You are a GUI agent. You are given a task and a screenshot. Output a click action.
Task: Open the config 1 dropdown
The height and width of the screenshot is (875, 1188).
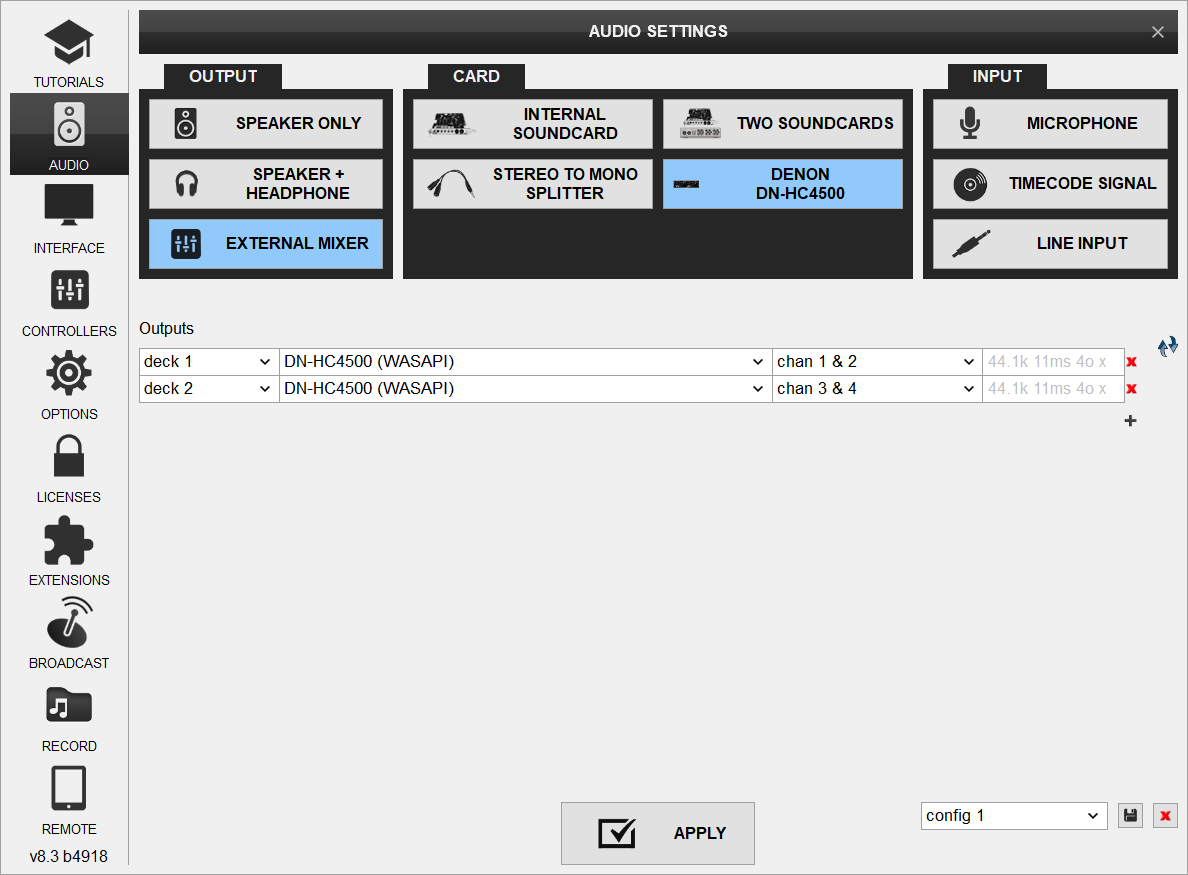(1014, 816)
